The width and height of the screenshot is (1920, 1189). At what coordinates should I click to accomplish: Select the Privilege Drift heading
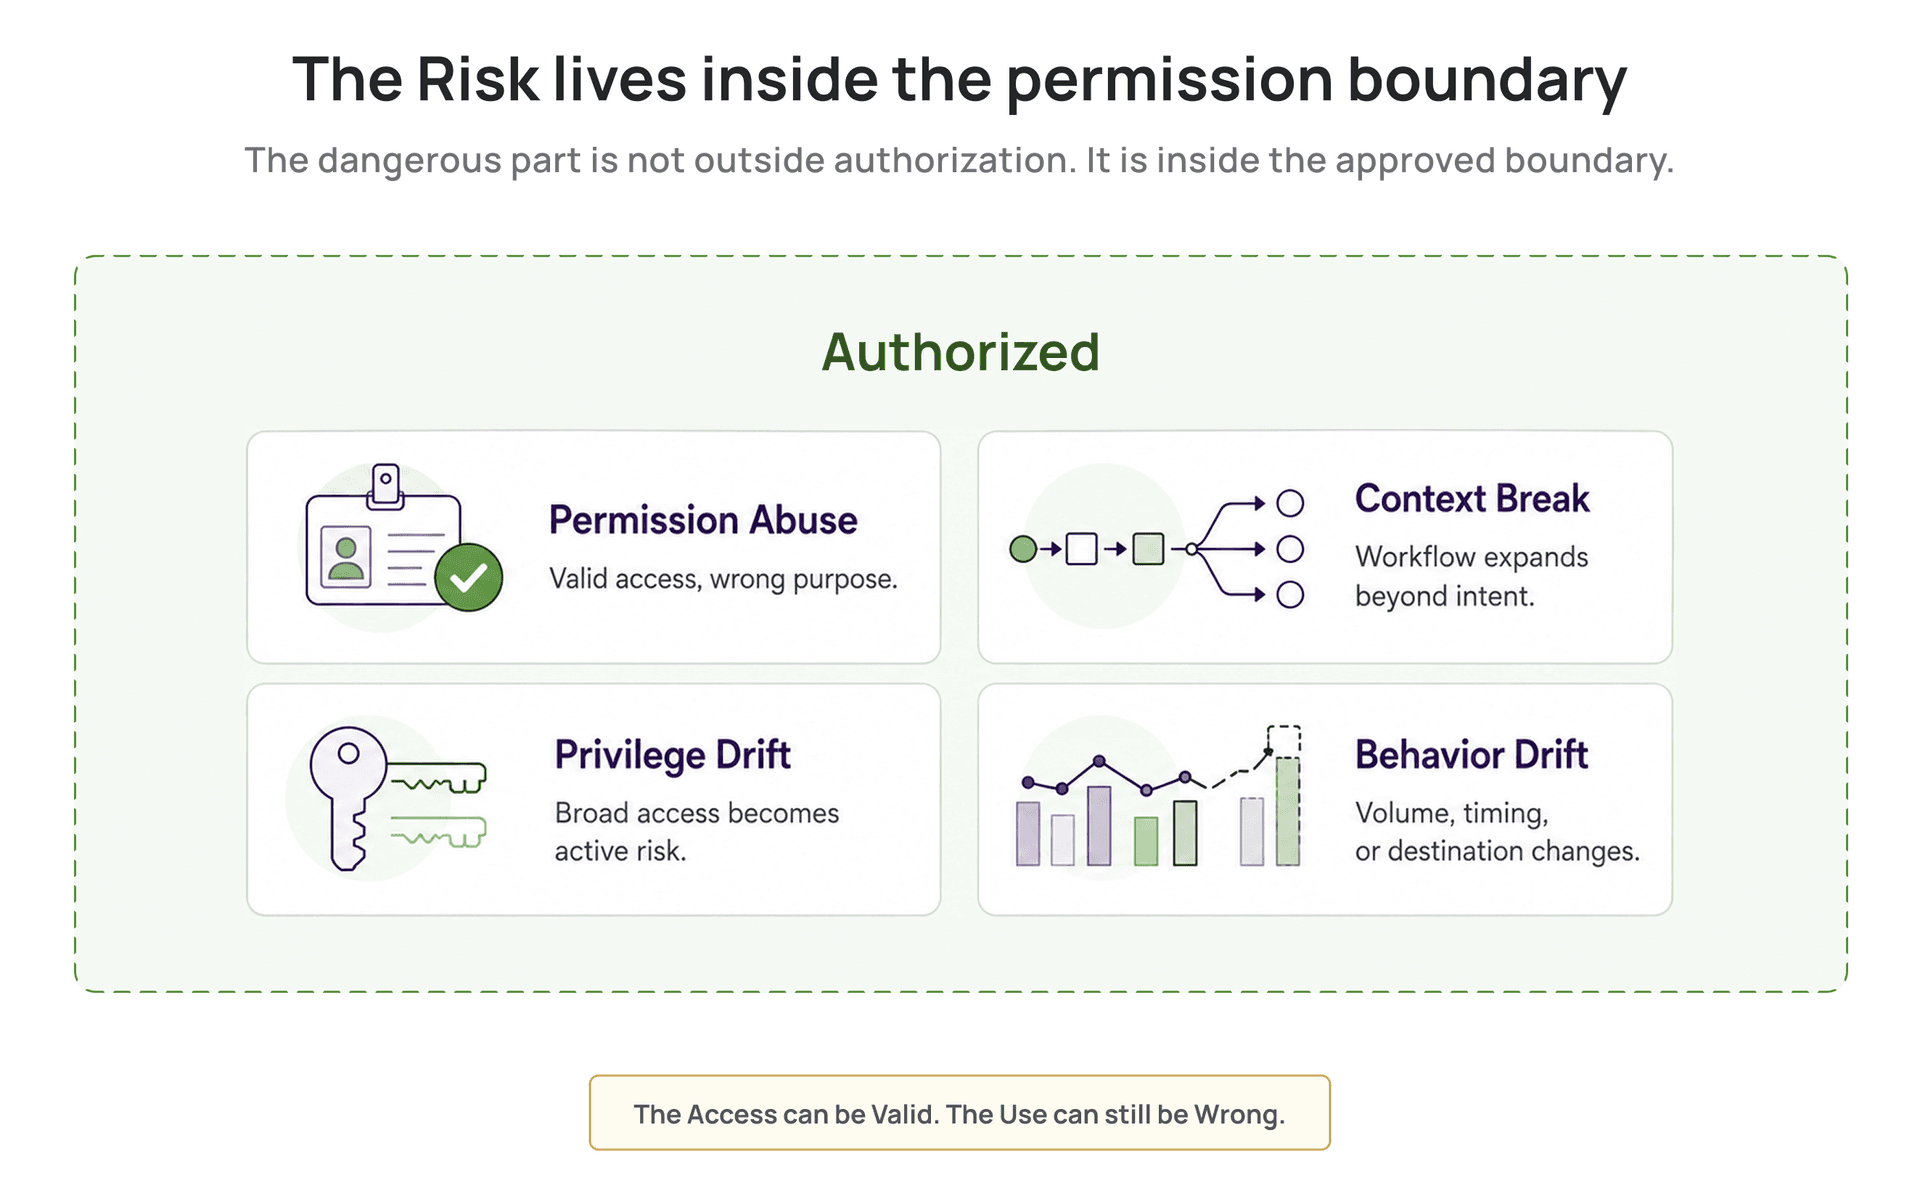673,755
